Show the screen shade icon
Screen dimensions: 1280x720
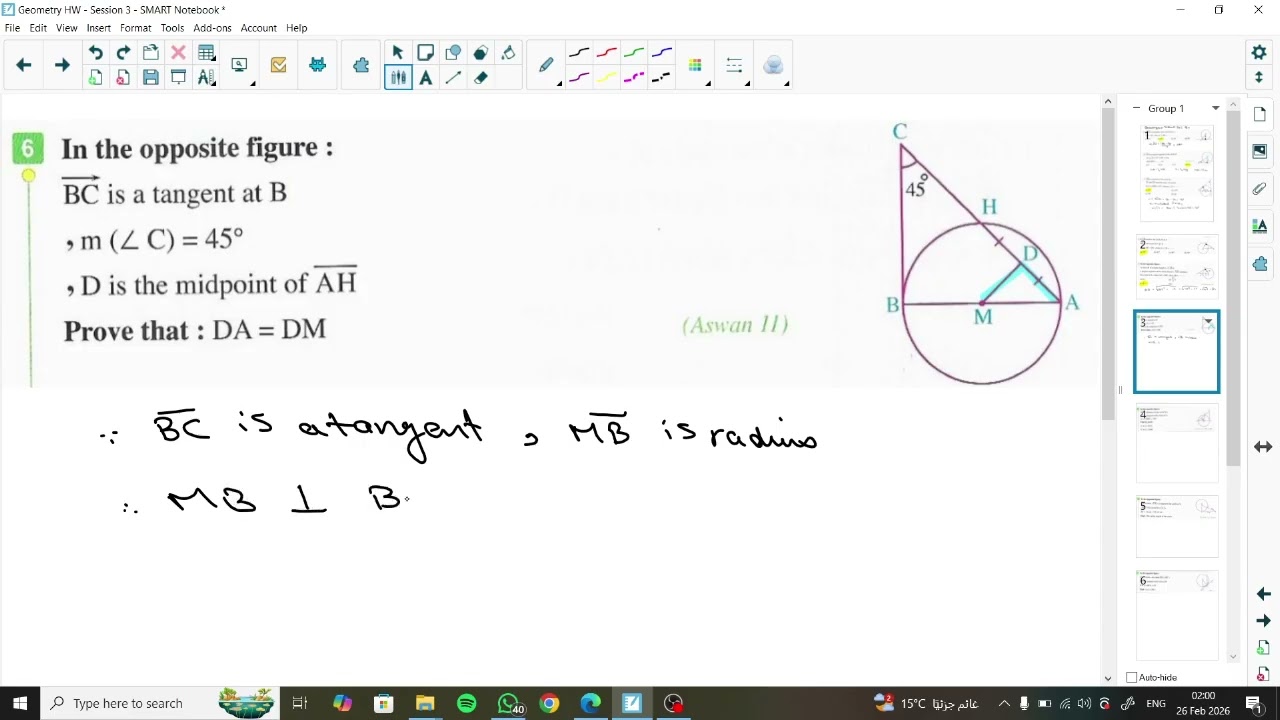coord(178,77)
